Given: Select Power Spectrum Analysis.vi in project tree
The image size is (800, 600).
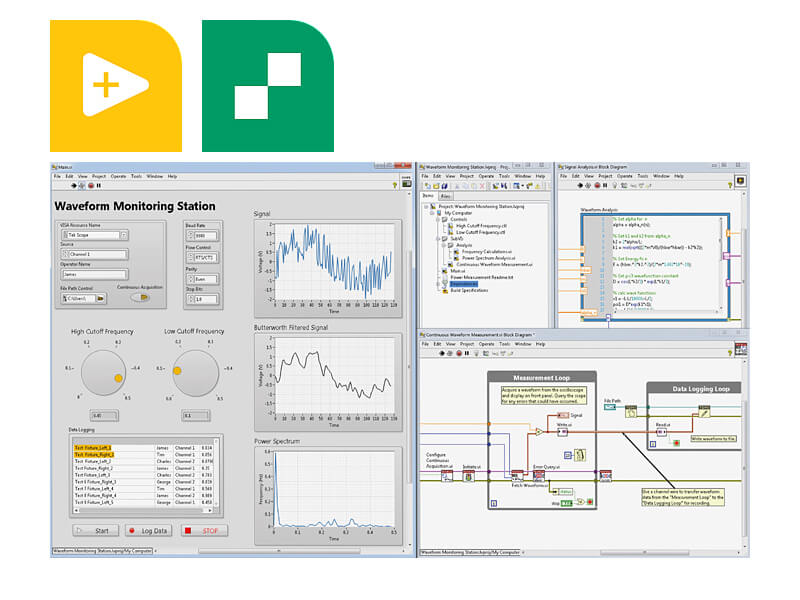Looking at the screenshot, I should click(488, 258).
